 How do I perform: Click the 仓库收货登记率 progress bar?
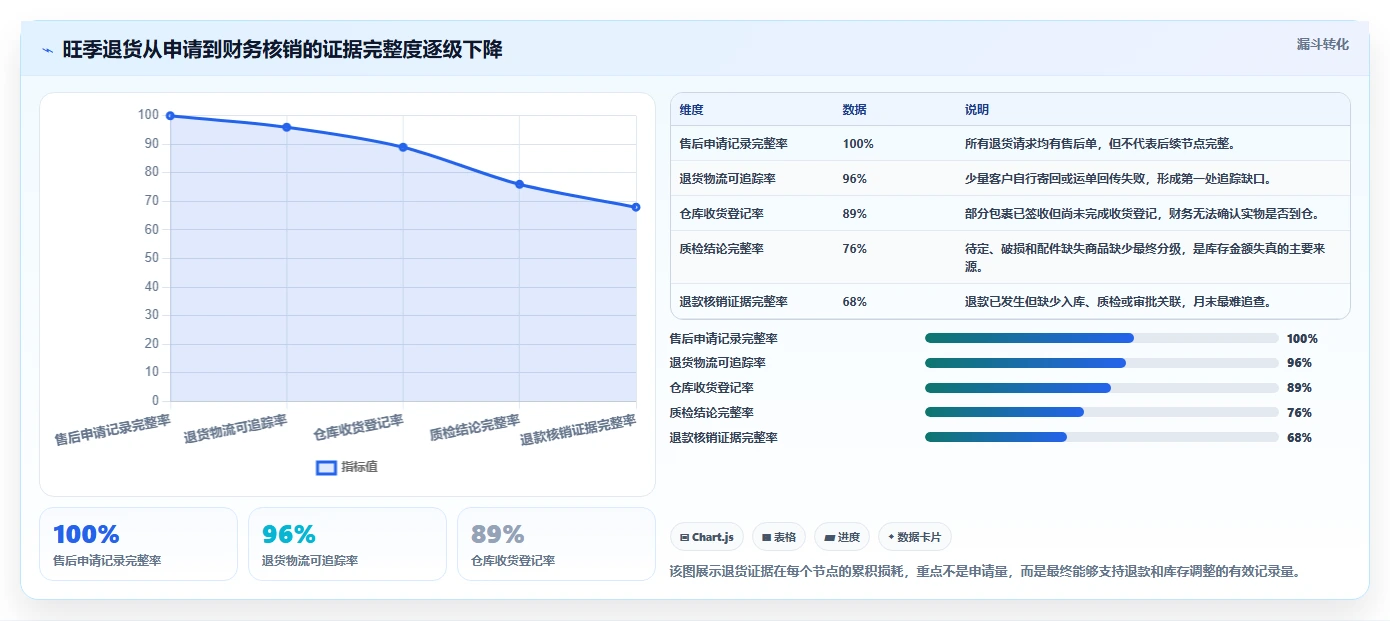[x=1102, y=388]
